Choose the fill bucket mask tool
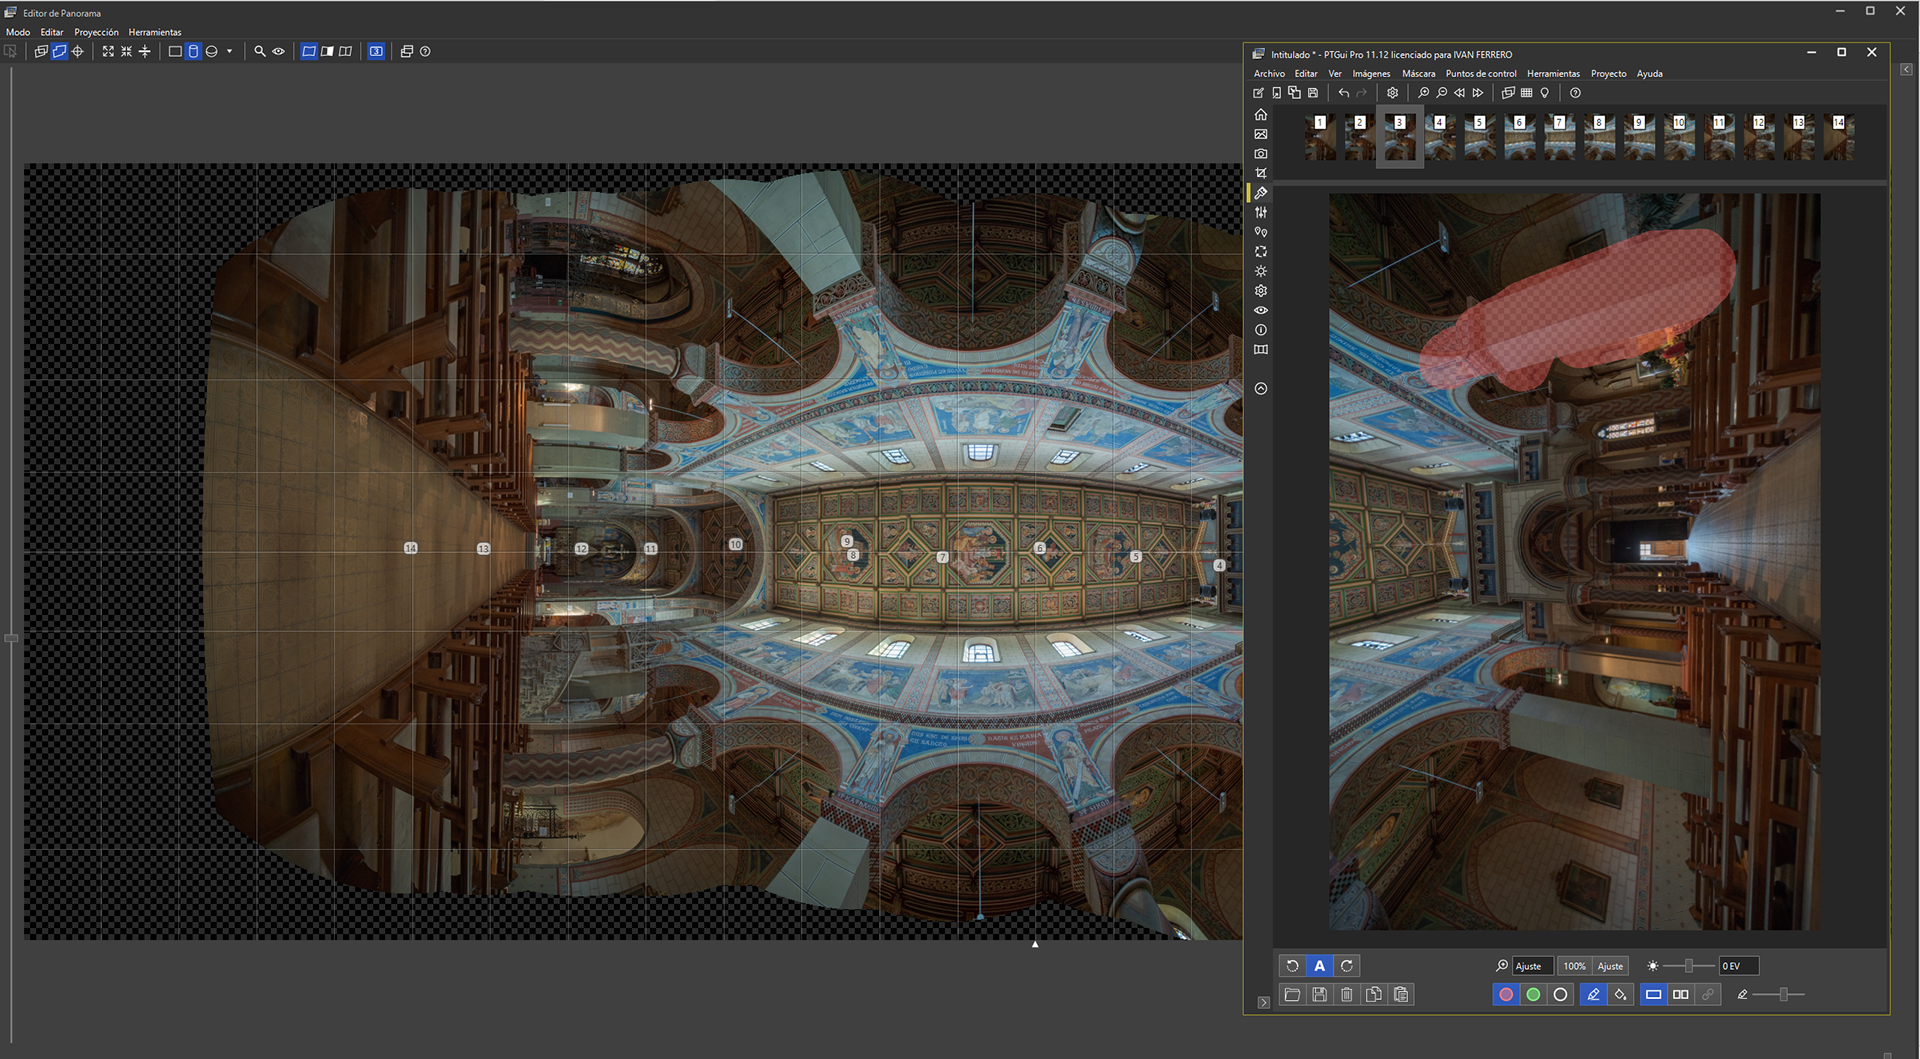The height and width of the screenshot is (1059, 1920). pyautogui.click(x=1620, y=994)
